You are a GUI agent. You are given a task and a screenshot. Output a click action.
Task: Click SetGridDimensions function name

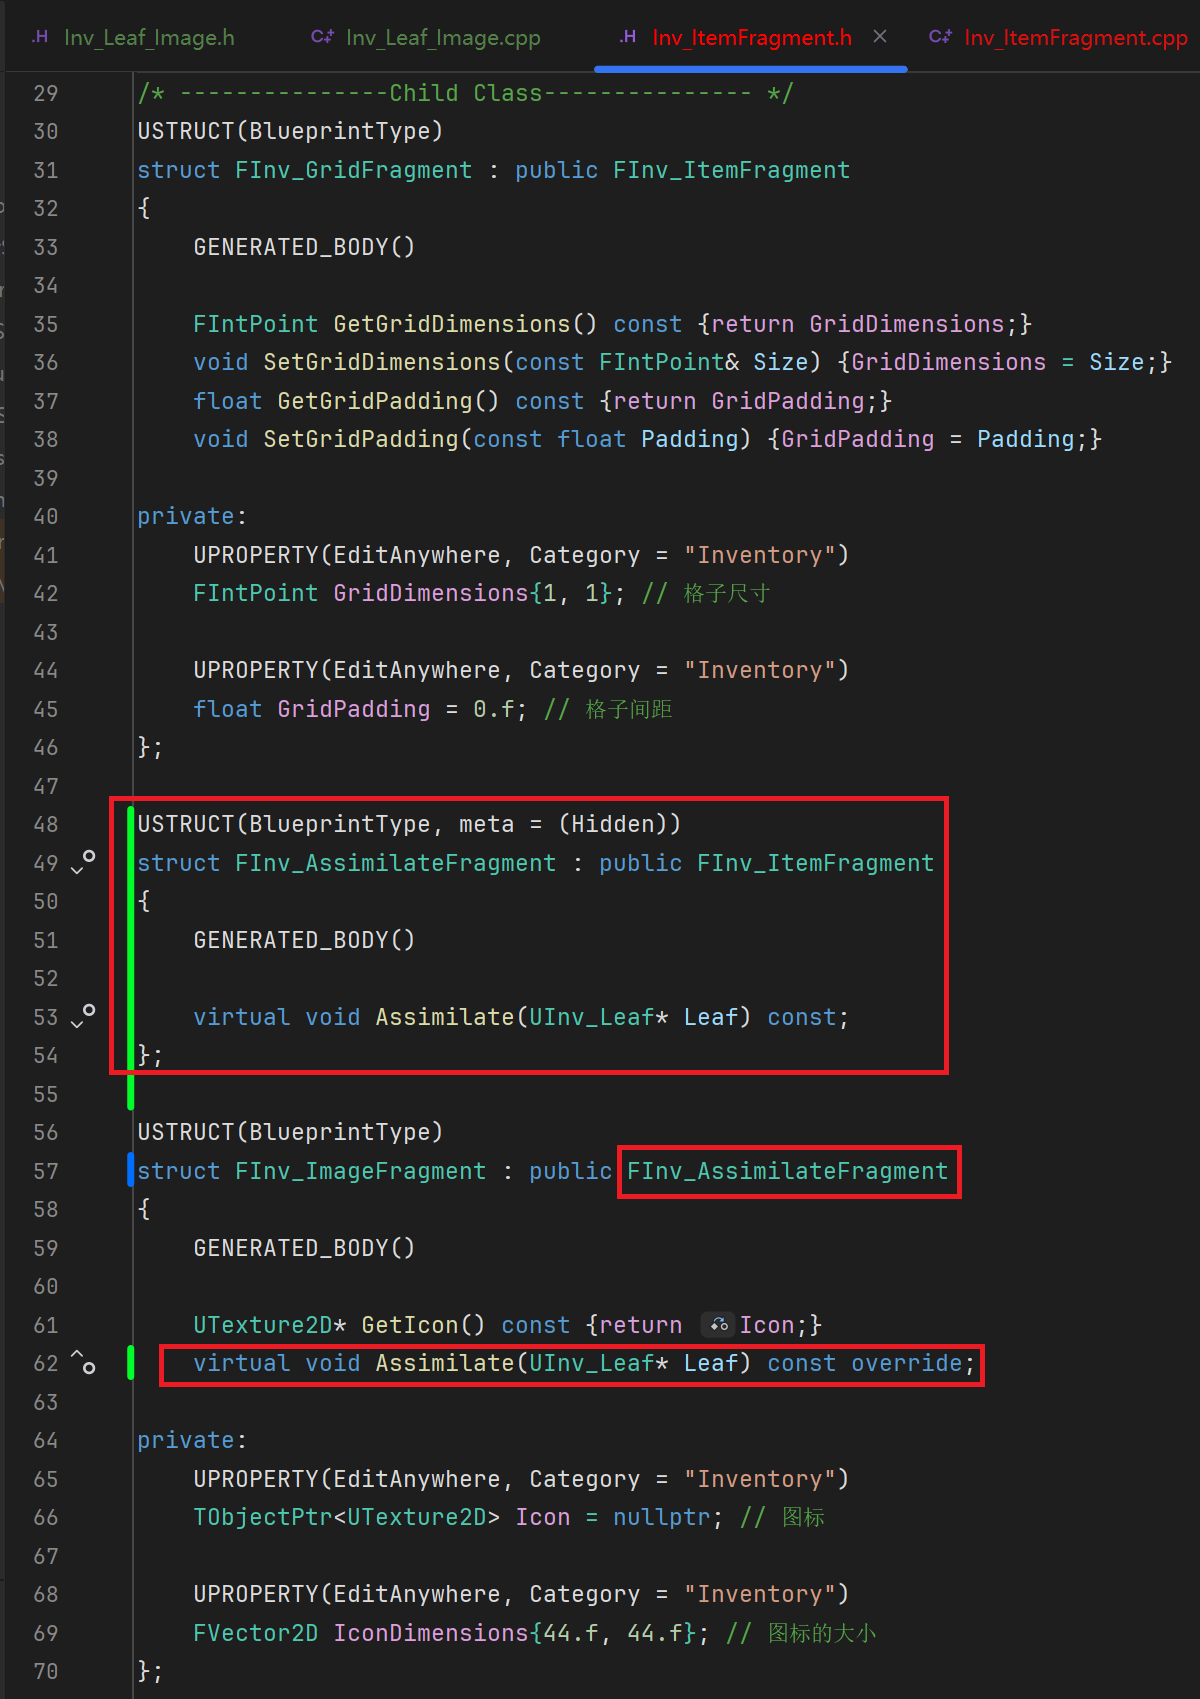[382, 362]
